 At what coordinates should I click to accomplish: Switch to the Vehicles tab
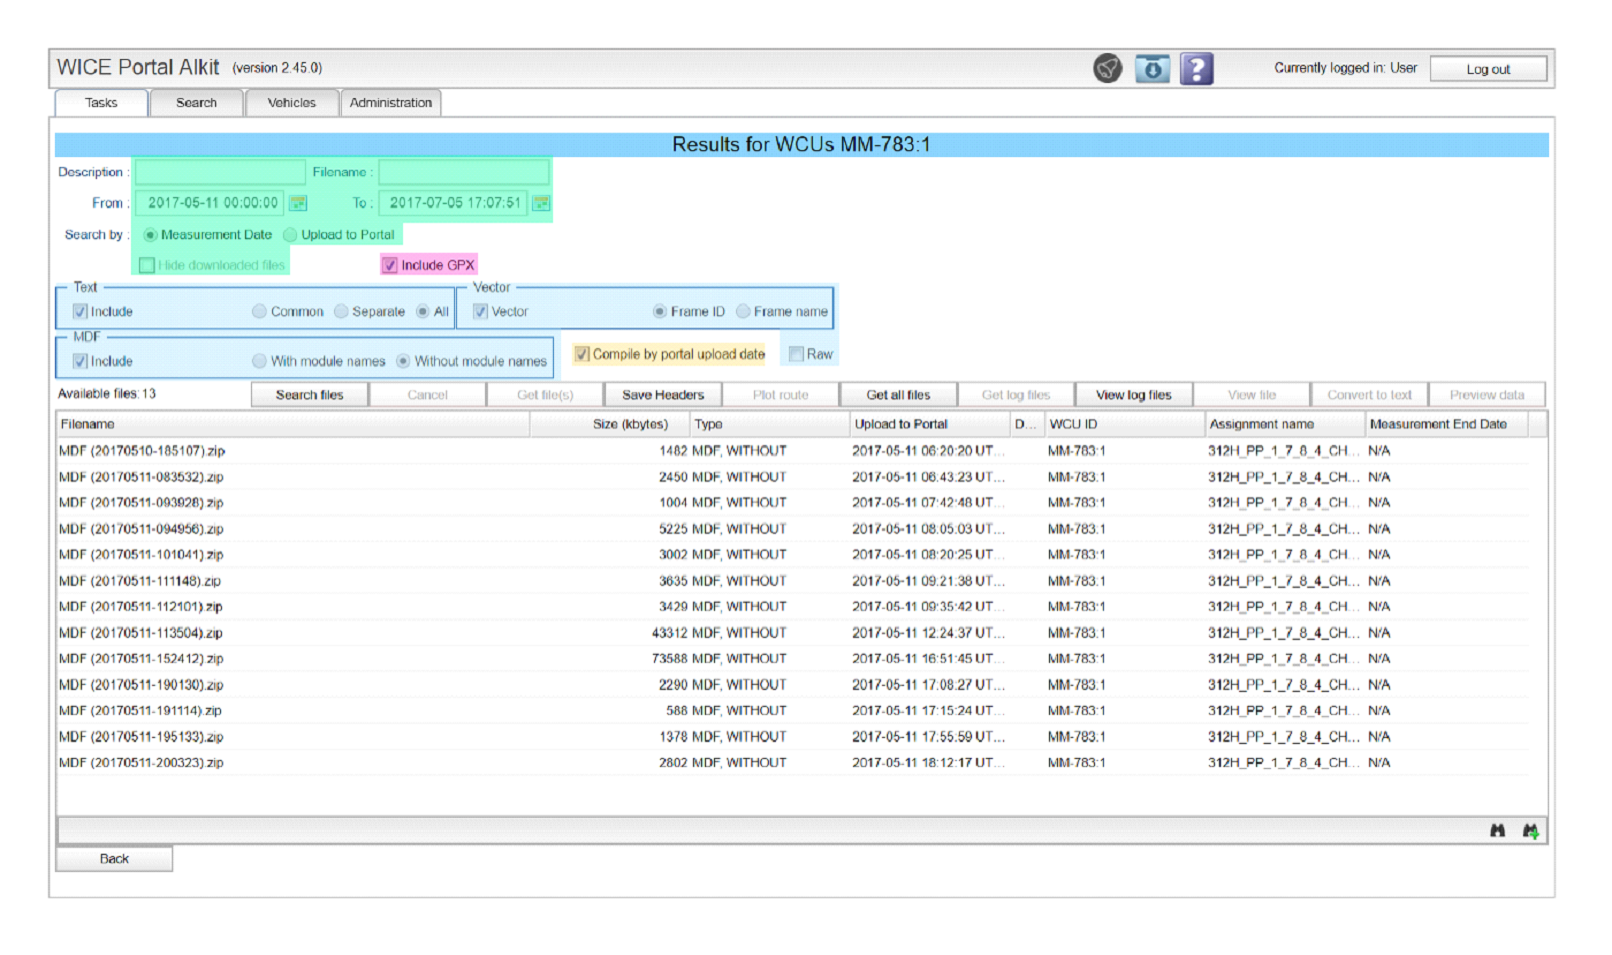pyautogui.click(x=291, y=103)
